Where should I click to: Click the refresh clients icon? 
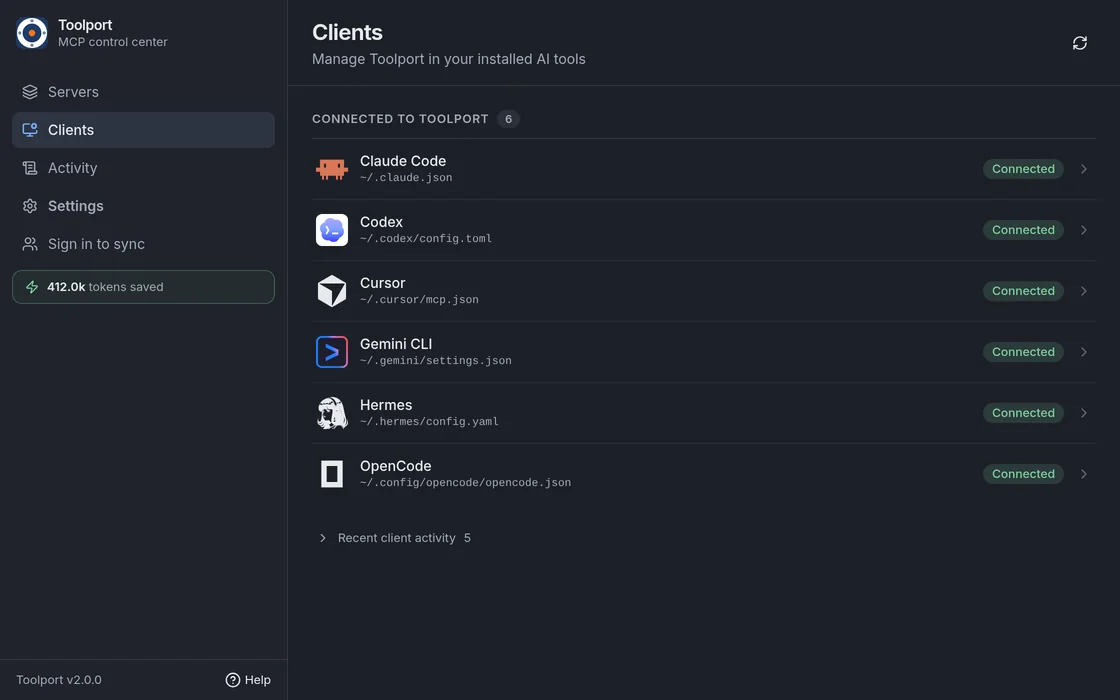tap(1080, 43)
